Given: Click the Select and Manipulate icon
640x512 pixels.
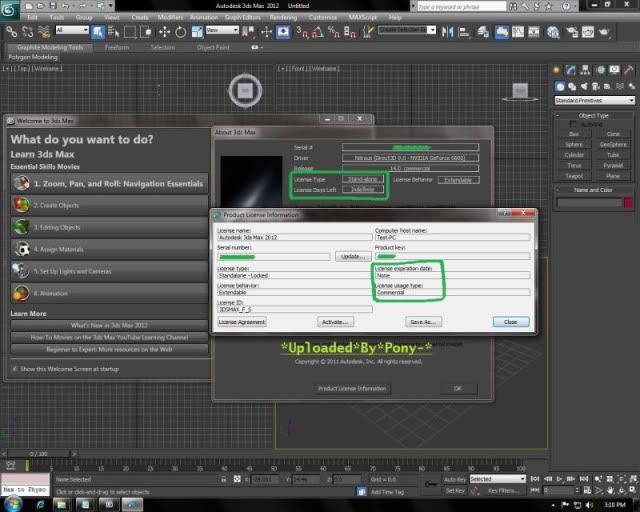Looking at the screenshot, I should point(266,32).
